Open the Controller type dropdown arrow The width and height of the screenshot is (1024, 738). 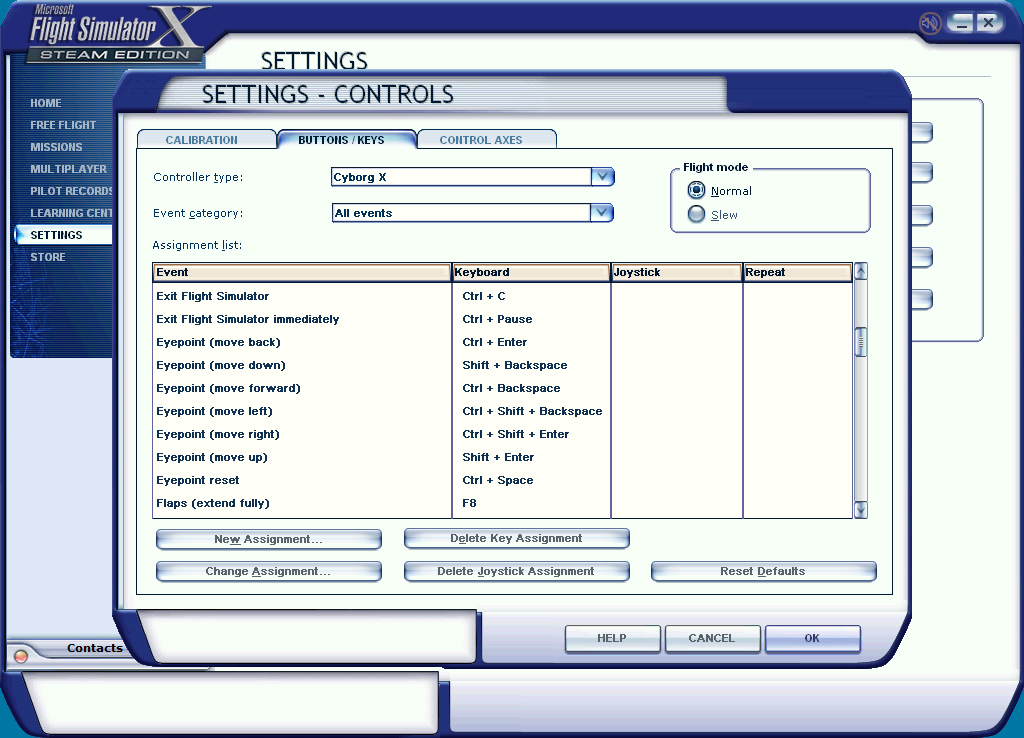pos(602,176)
